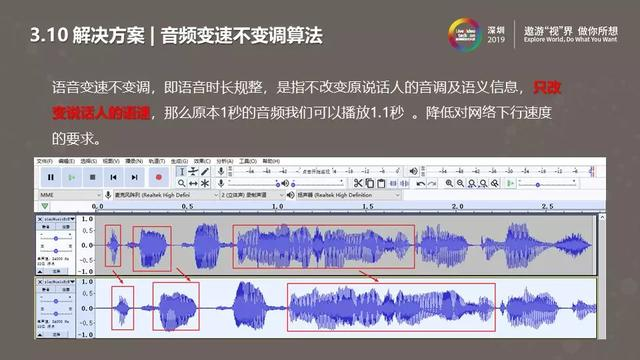Redo the last edit
640x360 pixels.
[432, 184]
